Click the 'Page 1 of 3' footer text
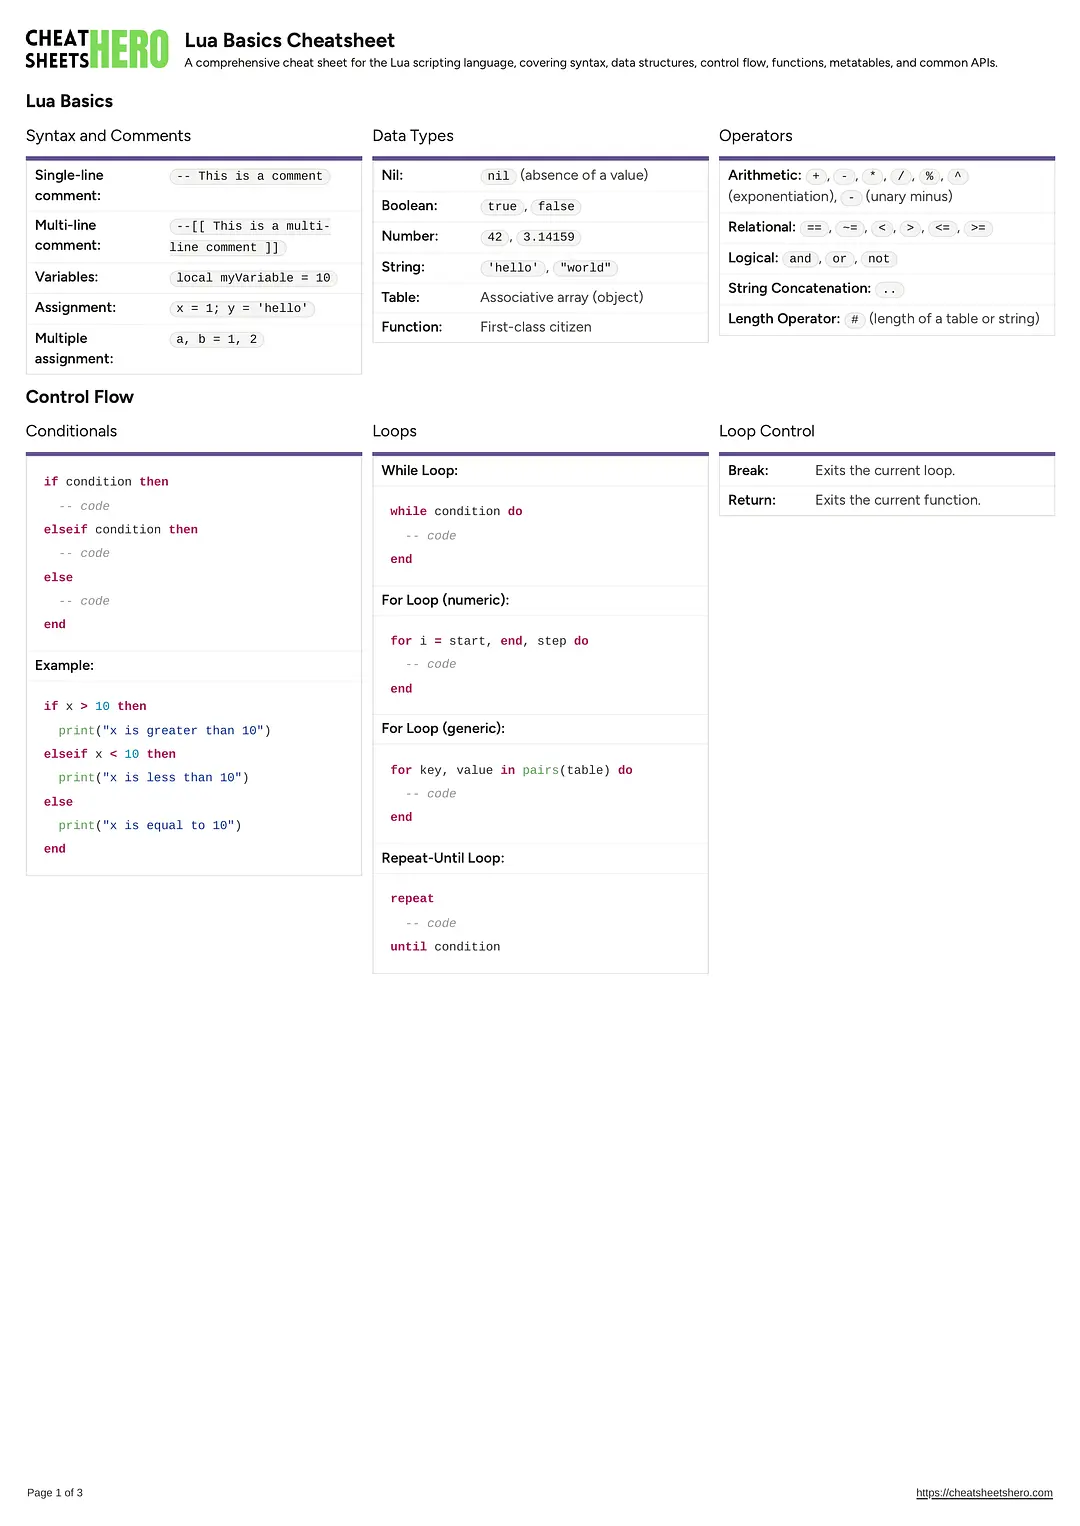This screenshot has height=1526, width=1080. [x=55, y=1493]
